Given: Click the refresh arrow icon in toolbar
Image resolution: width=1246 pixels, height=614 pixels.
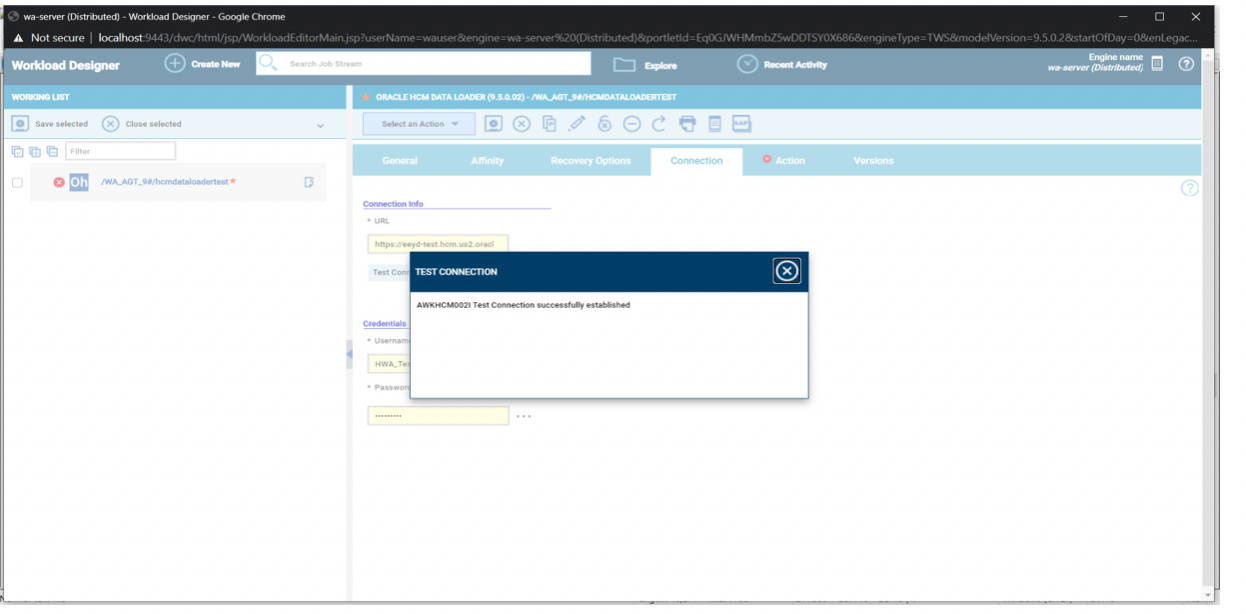Looking at the screenshot, I should tap(659, 124).
